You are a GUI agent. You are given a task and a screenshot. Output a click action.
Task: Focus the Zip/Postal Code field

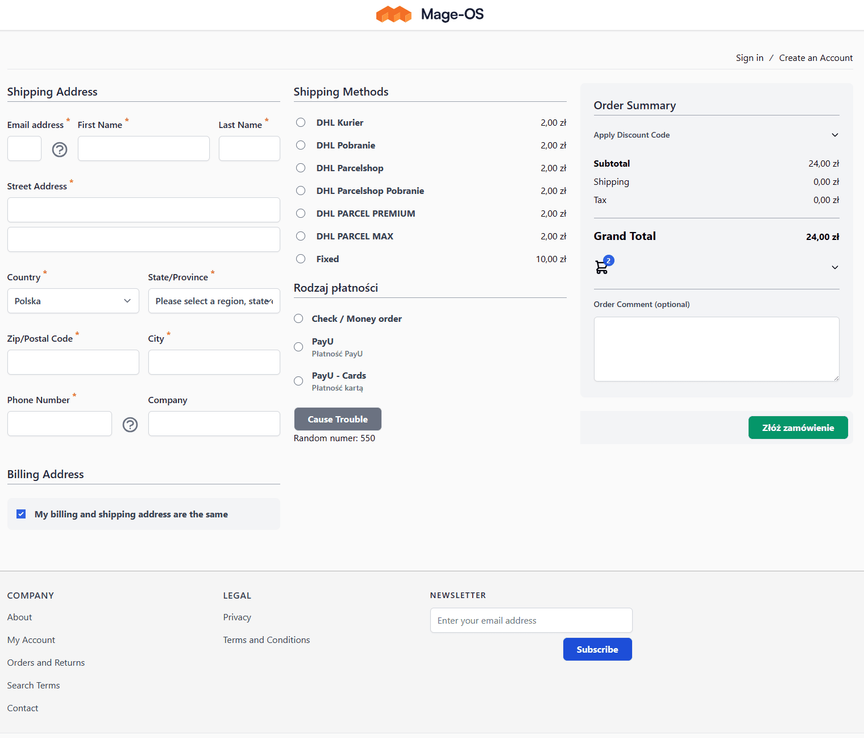[x=73, y=362]
